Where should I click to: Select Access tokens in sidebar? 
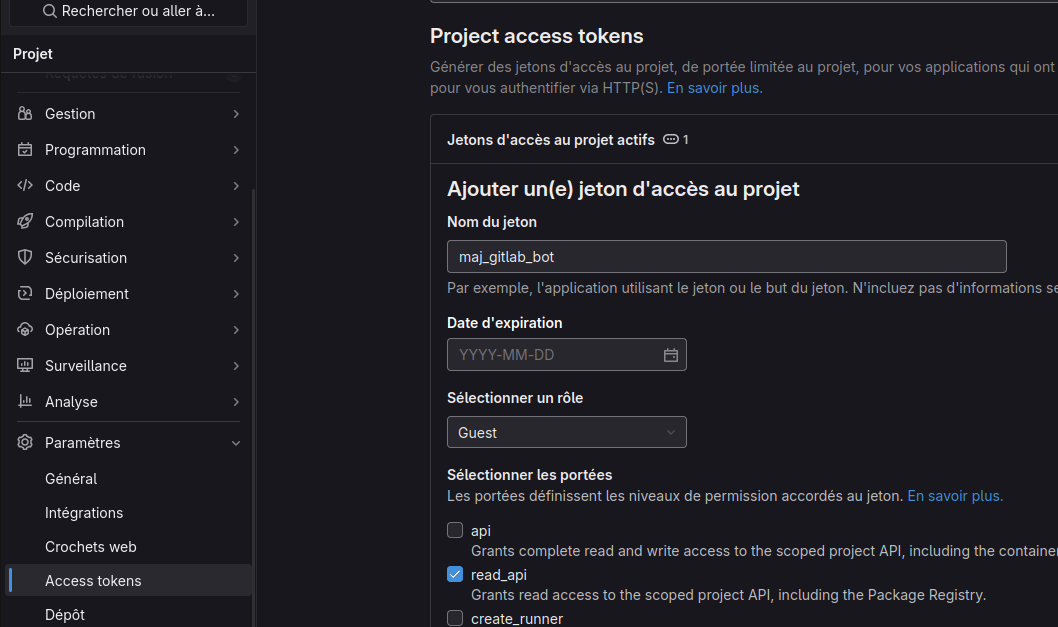[x=128, y=580]
